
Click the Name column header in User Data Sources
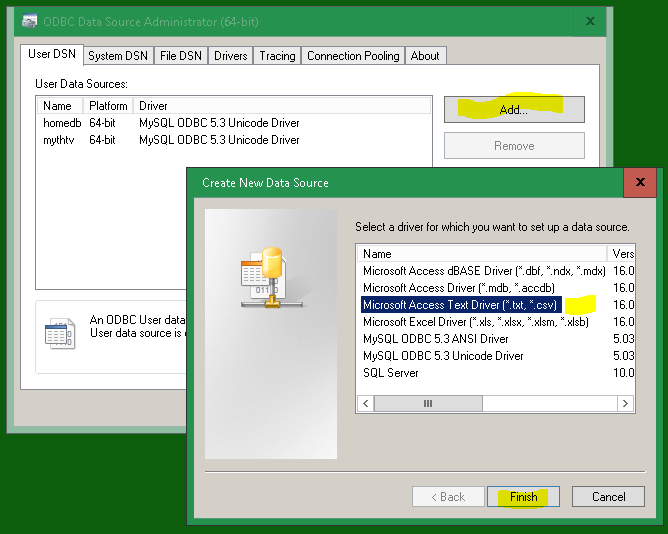60,106
